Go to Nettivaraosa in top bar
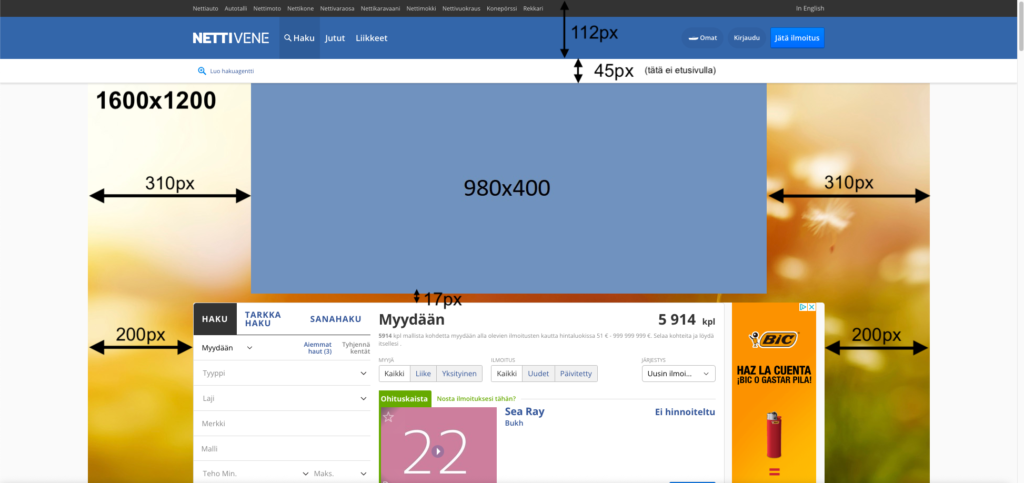This screenshot has height=483, width=1024. point(336,8)
